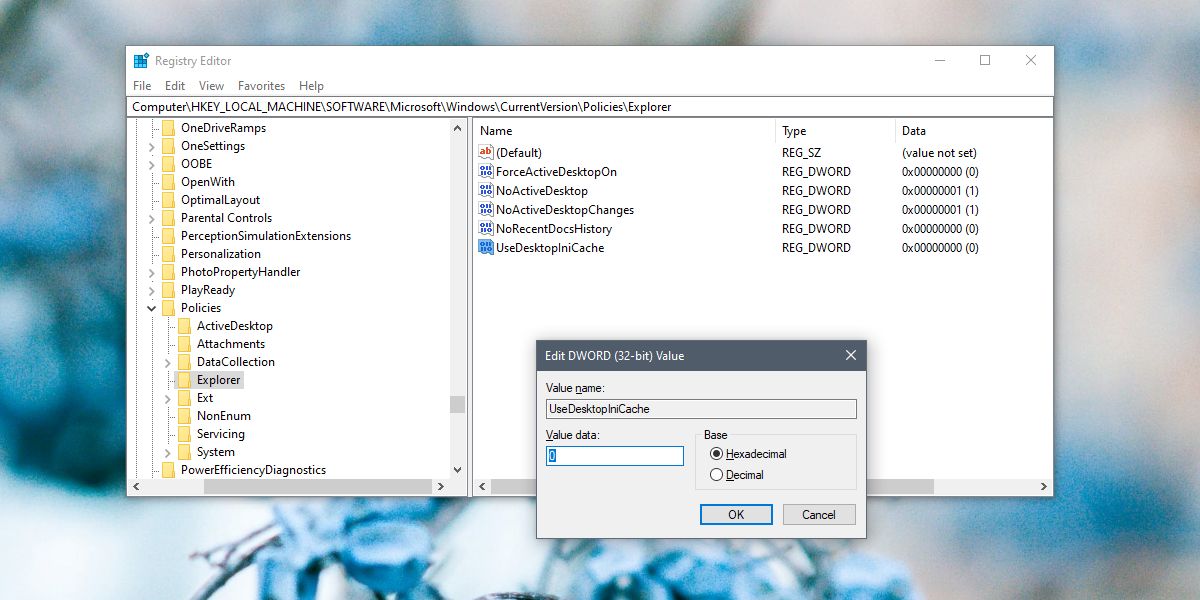Expand the Ext tree node
This screenshot has width=1200, height=600.
click(x=168, y=398)
